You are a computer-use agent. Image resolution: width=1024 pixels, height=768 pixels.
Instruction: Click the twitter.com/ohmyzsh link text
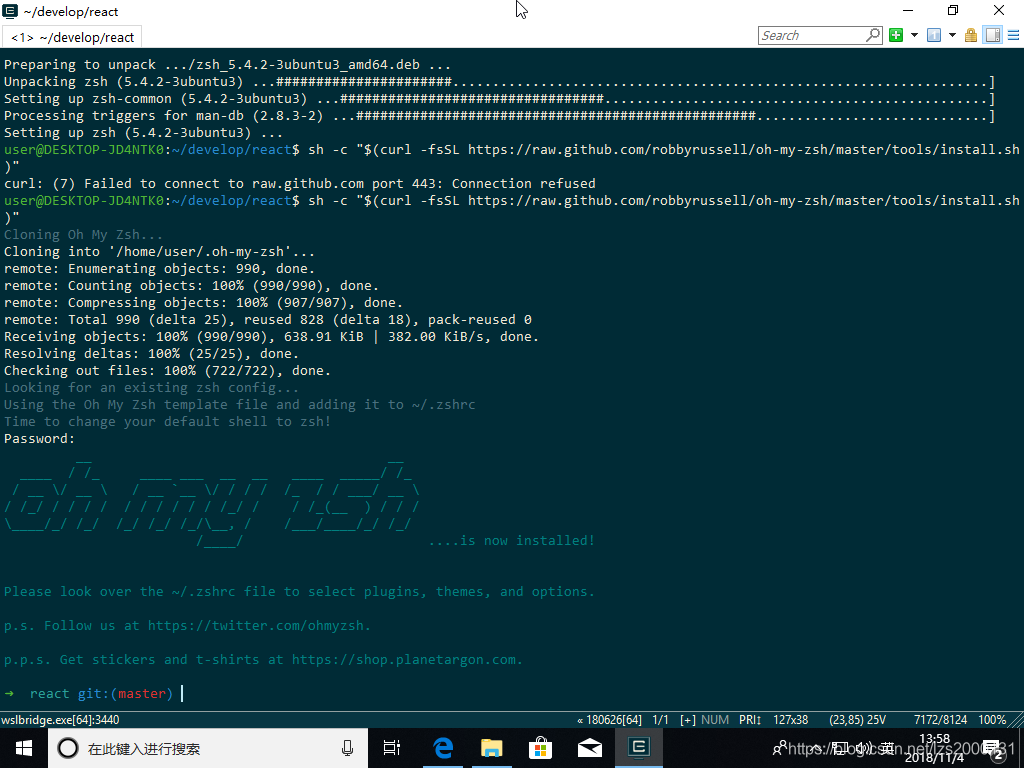pos(259,626)
